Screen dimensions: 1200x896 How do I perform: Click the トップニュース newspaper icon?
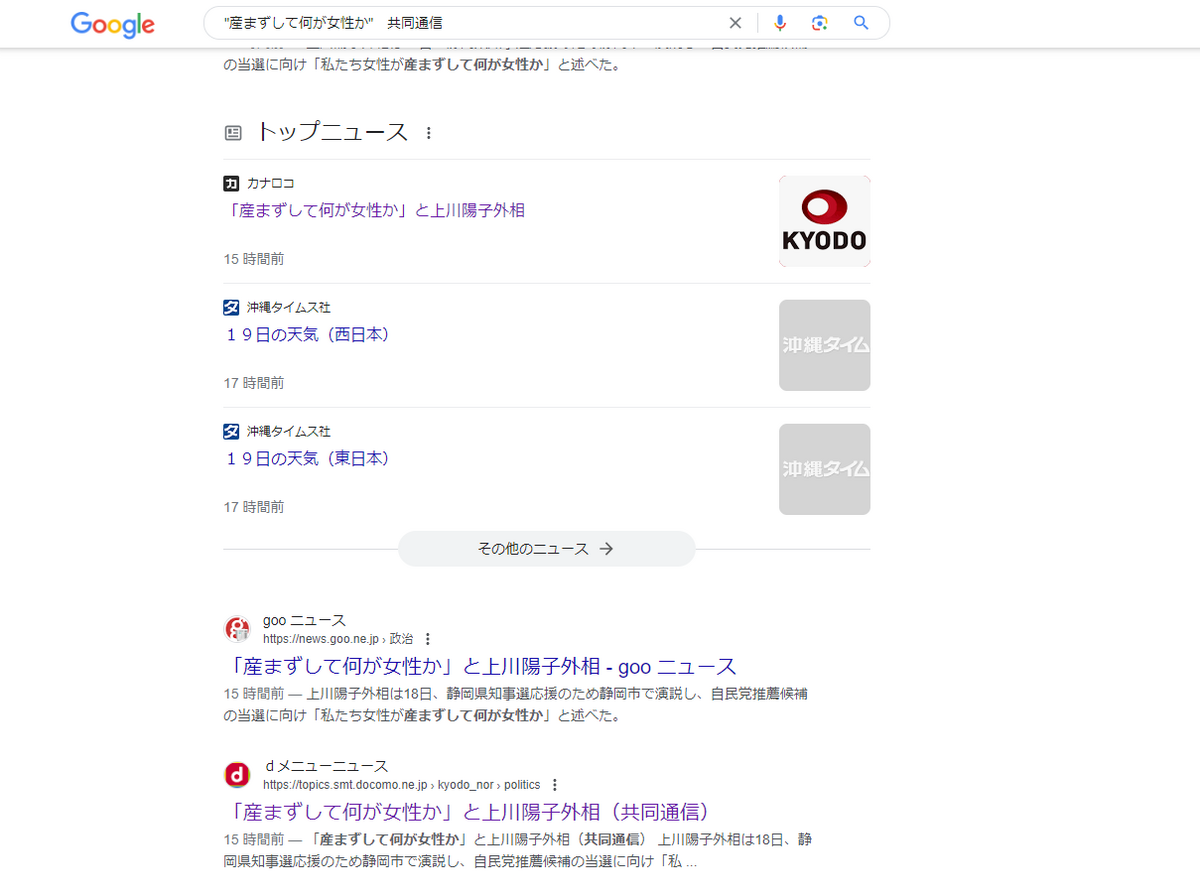232,131
